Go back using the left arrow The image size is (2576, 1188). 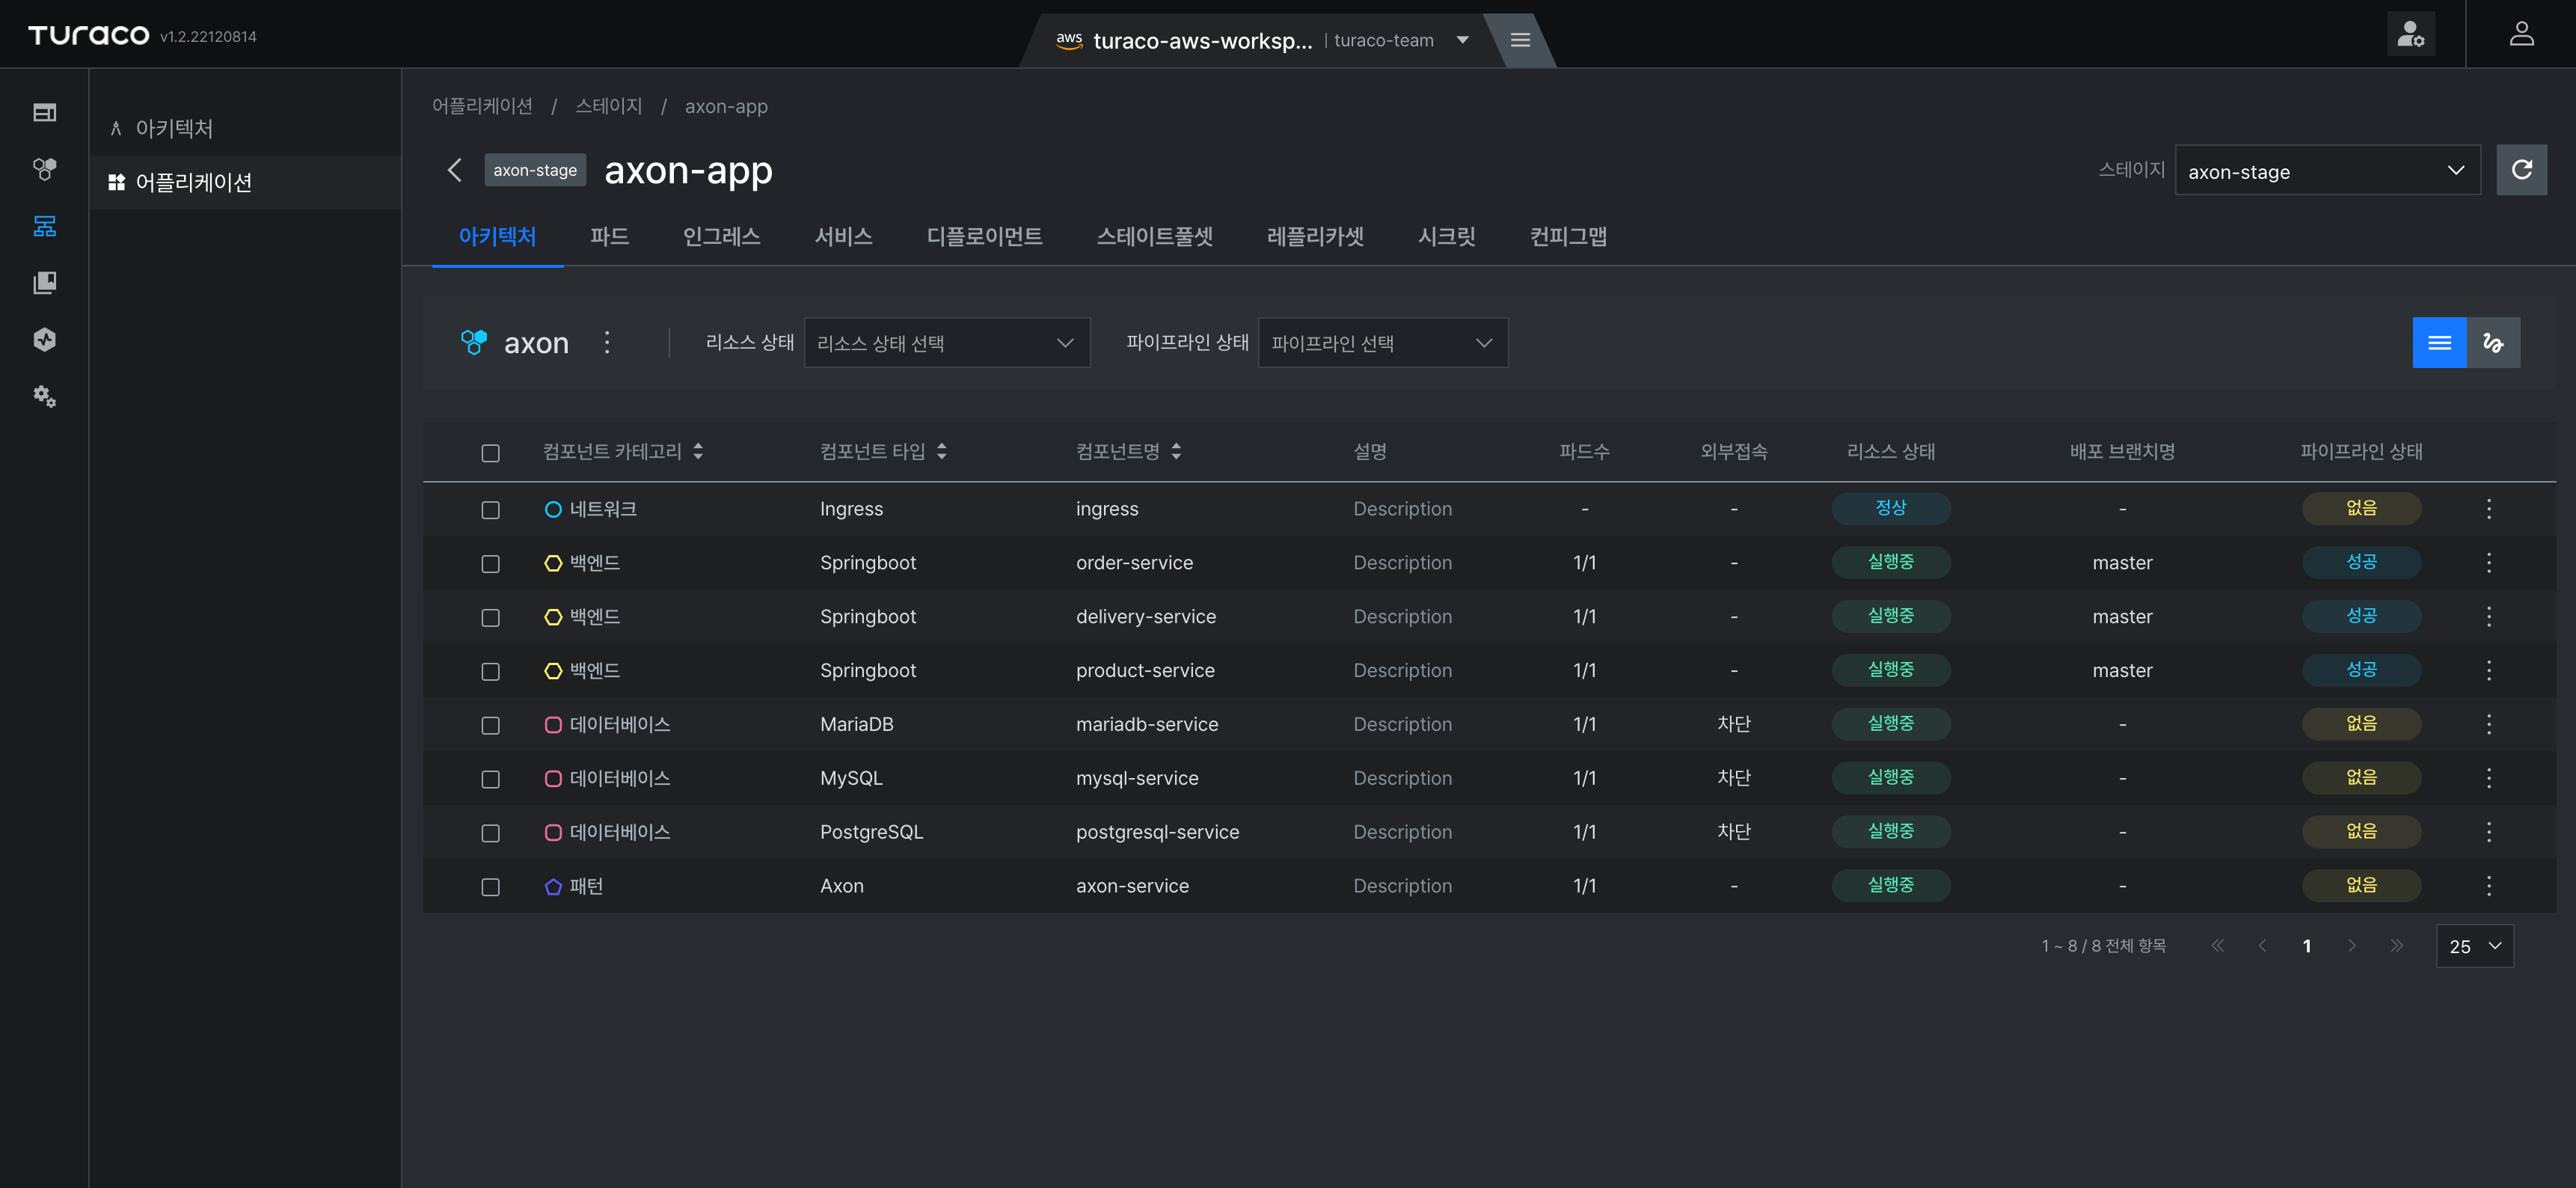point(455,170)
